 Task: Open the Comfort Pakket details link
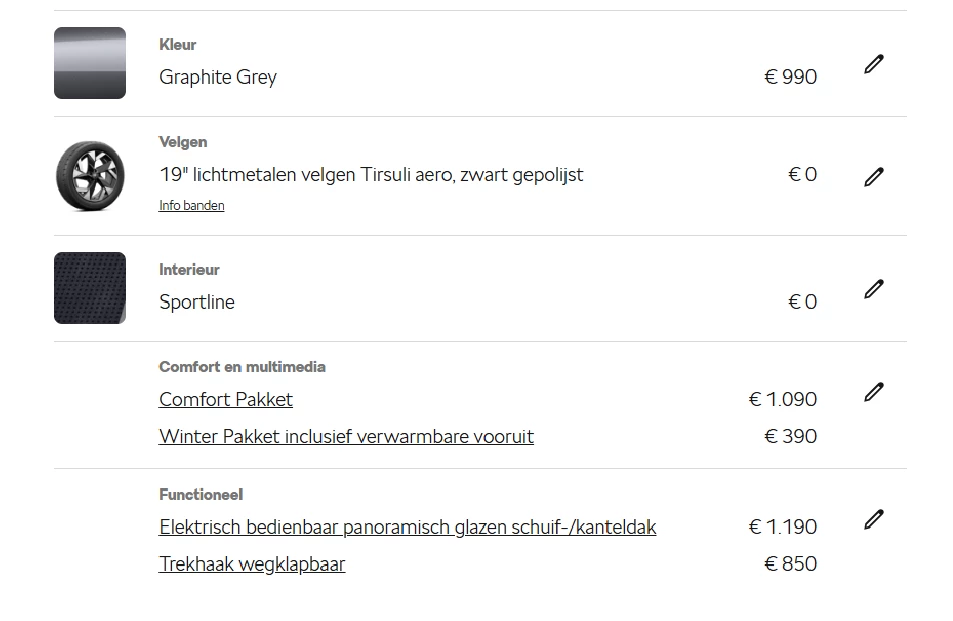click(225, 399)
